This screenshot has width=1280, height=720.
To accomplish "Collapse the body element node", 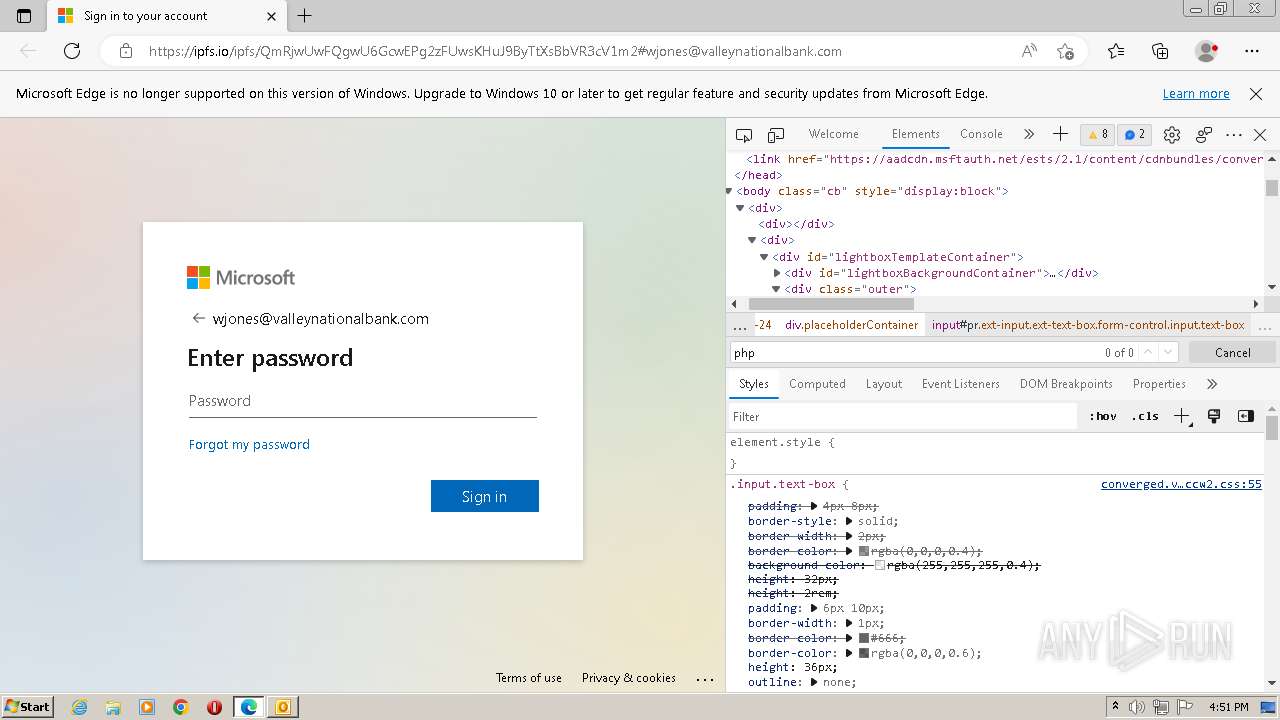I will [729, 191].
